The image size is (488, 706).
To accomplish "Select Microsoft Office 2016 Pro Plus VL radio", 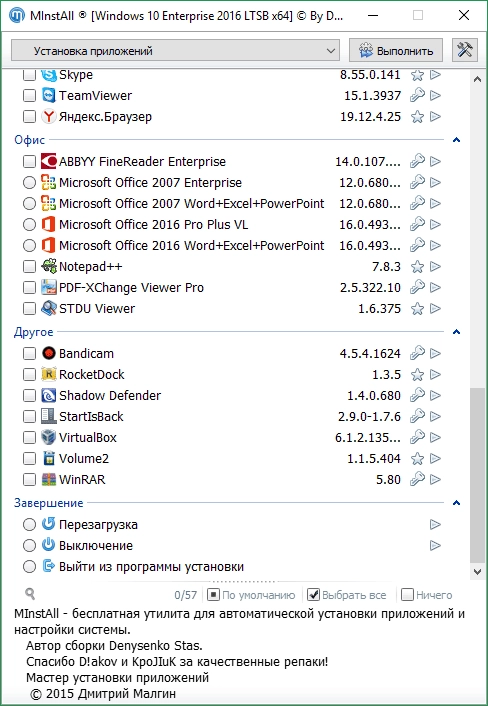I will [x=29, y=224].
